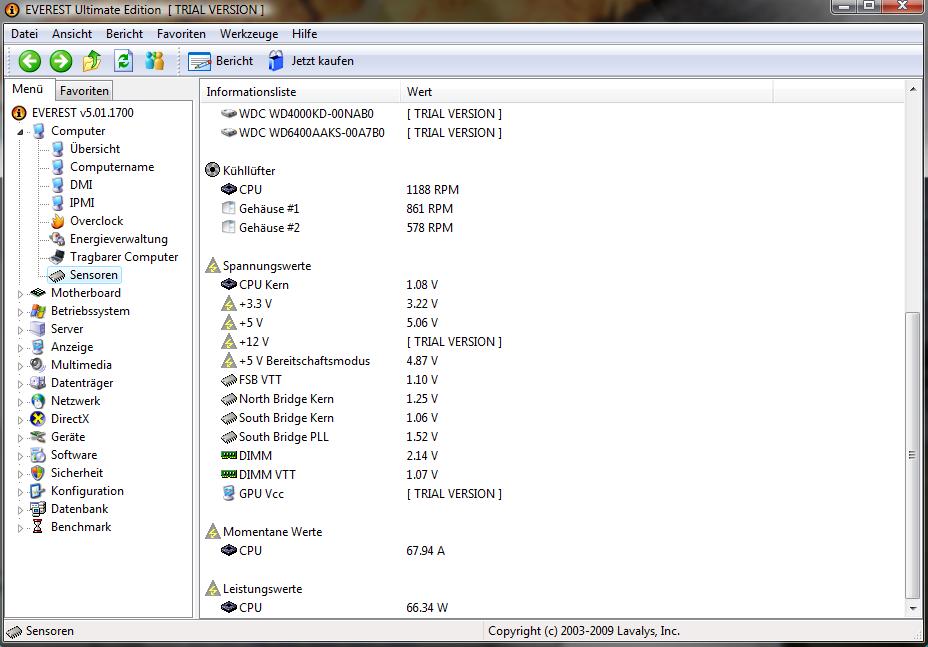Click Jetzt kaufen to buy now
This screenshot has height=647, width=928.
[311, 61]
